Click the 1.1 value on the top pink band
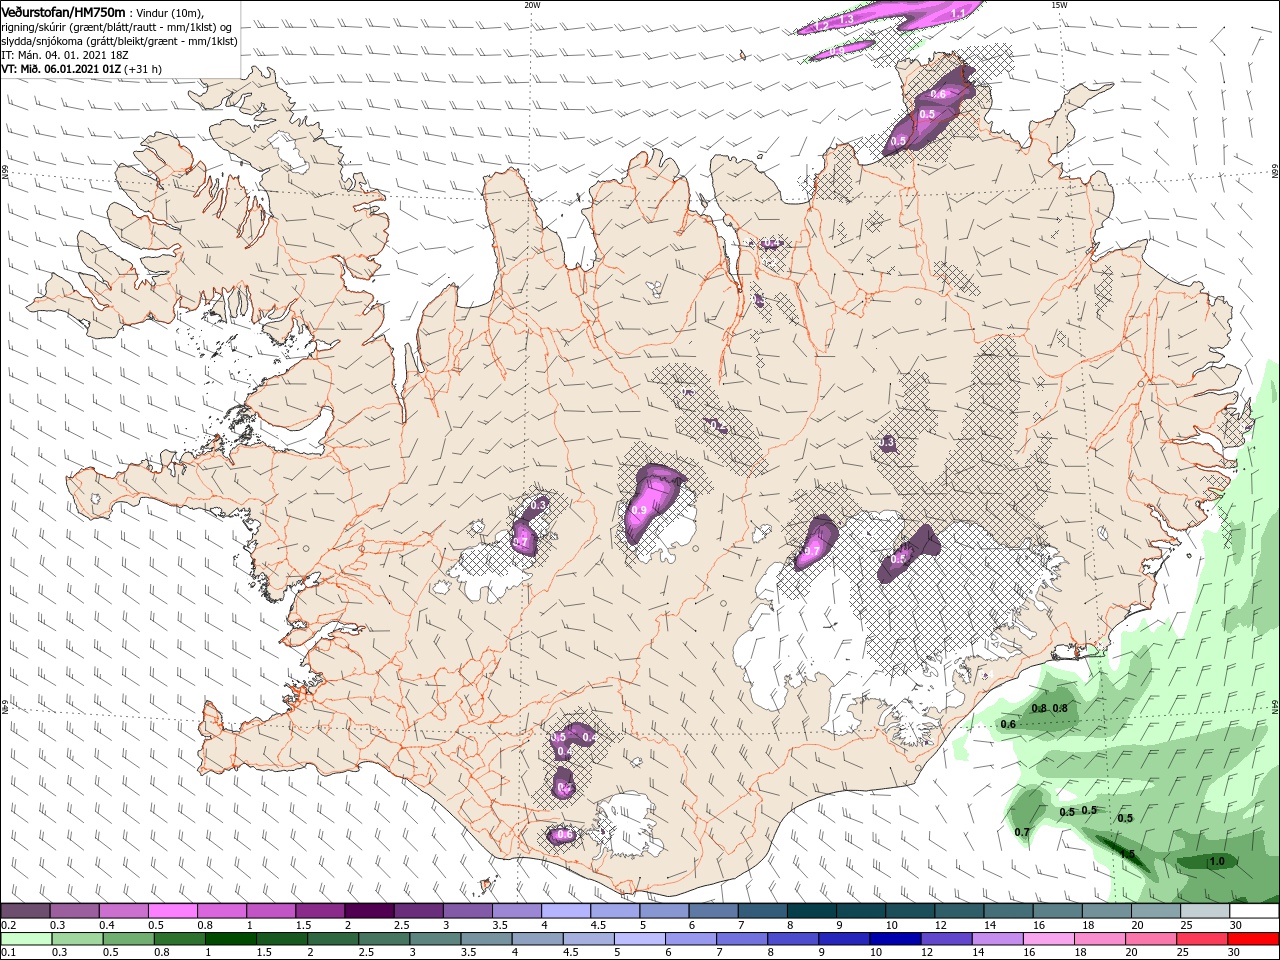The image size is (1280, 960). (x=958, y=12)
